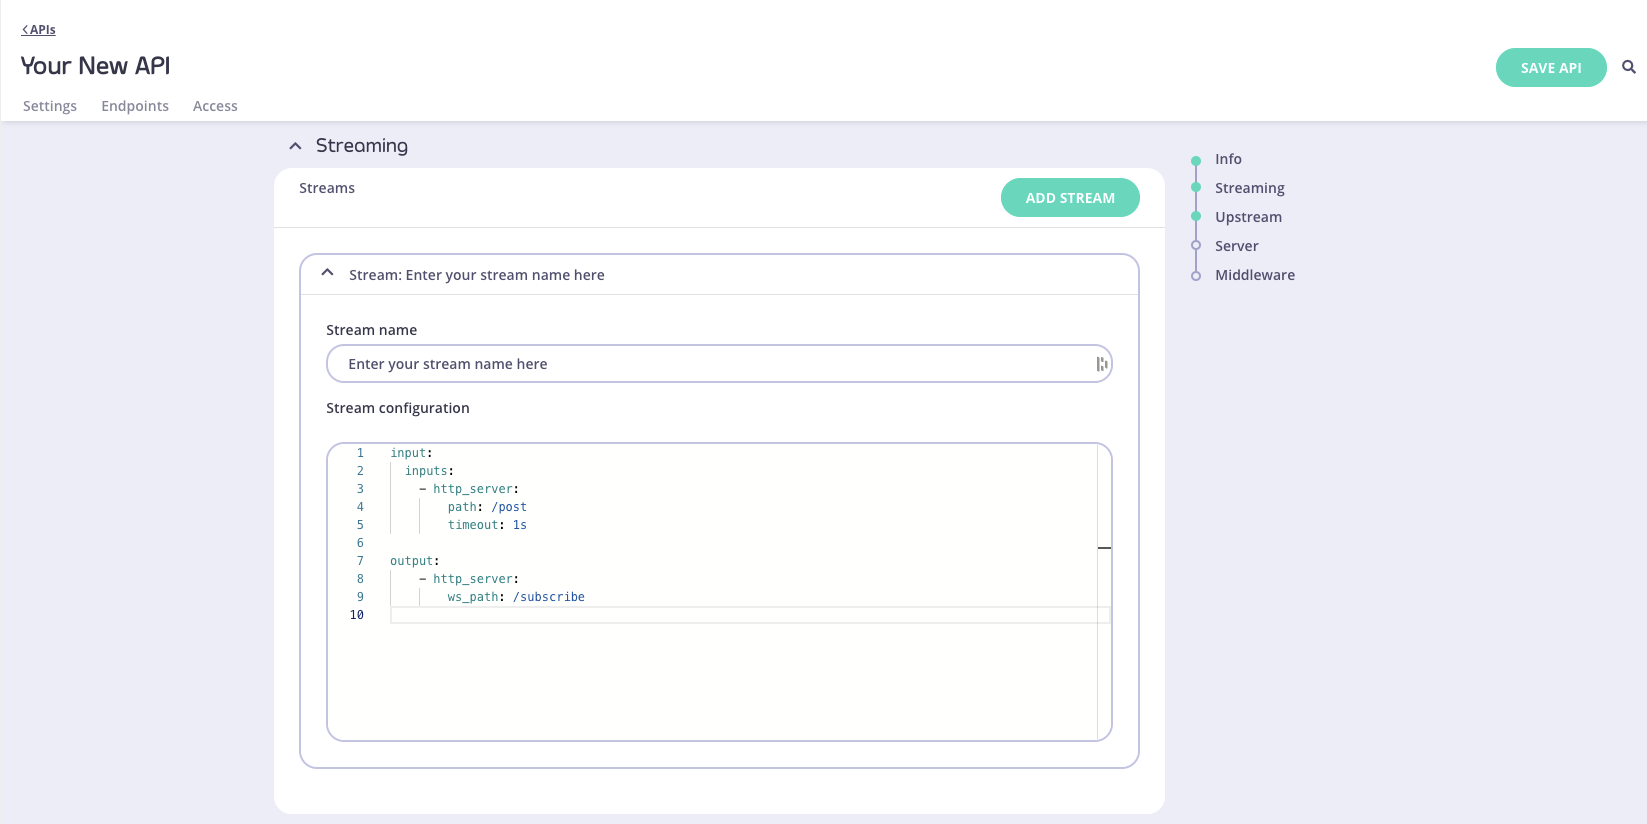Go back to APIs link
The height and width of the screenshot is (824, 1647).
point(39,30)
